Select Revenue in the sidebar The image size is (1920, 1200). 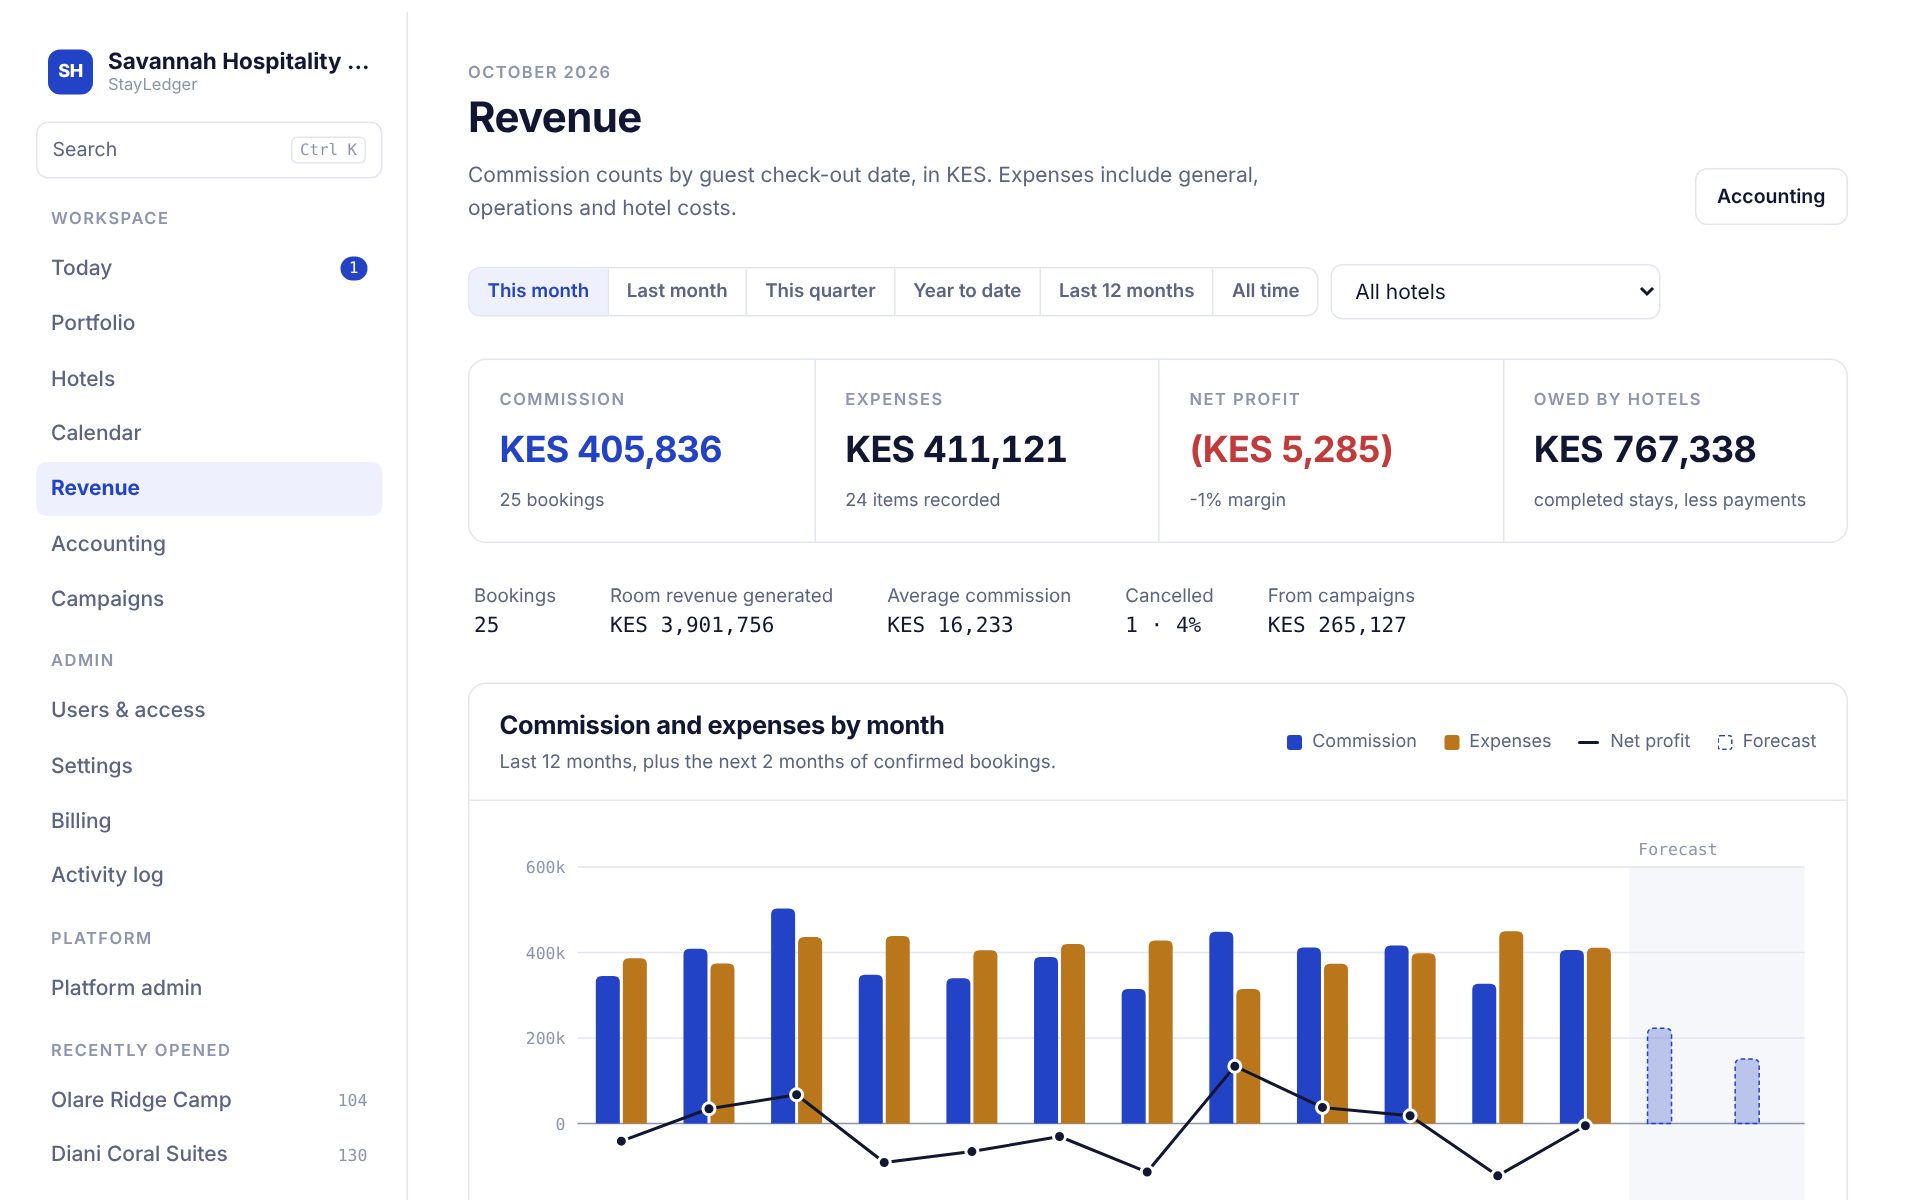click(x=209, y=489)
